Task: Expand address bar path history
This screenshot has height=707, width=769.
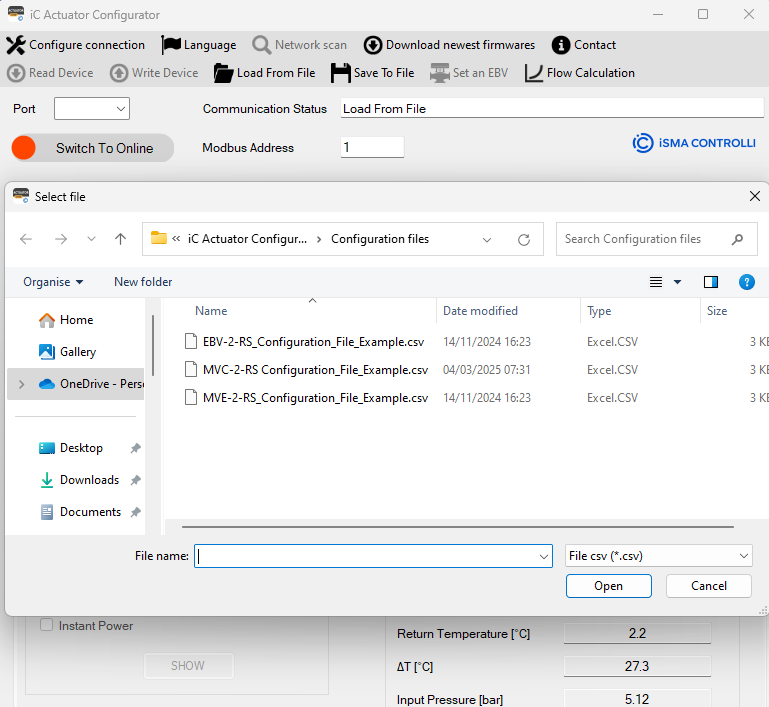Action: 487,240
